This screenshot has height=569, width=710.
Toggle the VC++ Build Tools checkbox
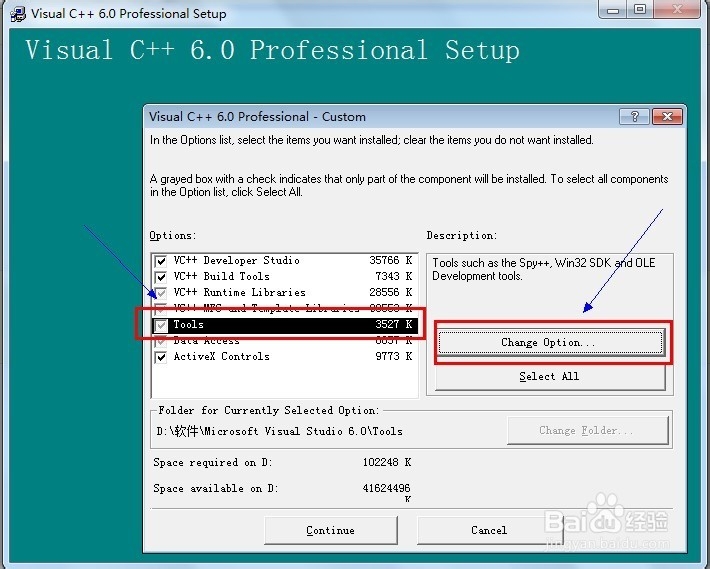[x=161, y=277]
